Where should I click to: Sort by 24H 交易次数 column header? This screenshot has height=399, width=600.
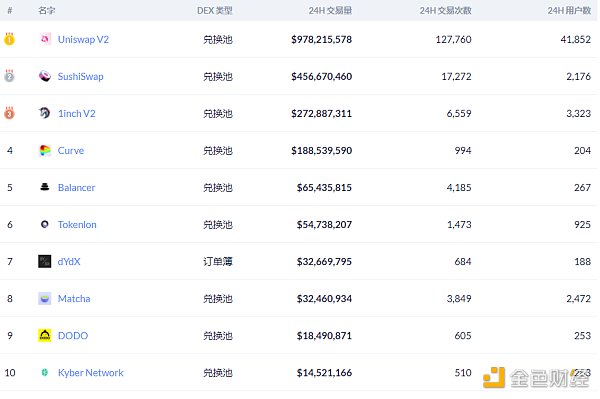(445, 10)
